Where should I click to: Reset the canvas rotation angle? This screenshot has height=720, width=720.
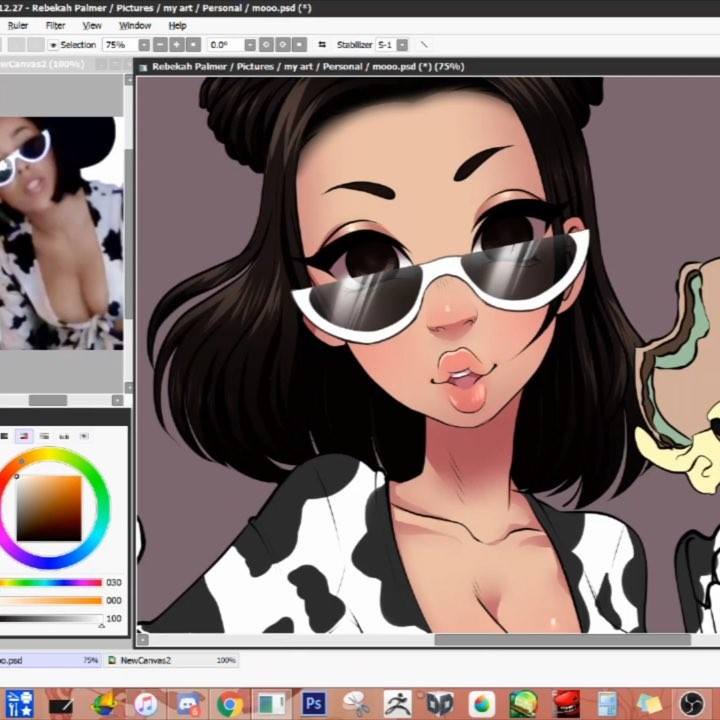[299, 45]
